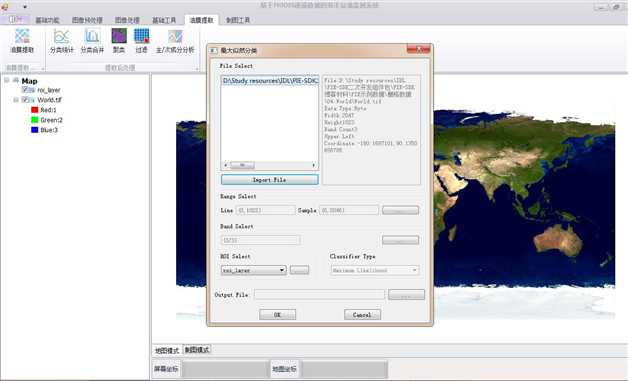
Task: Select the roi_layer tree item
Action: (x=49, y=90)
